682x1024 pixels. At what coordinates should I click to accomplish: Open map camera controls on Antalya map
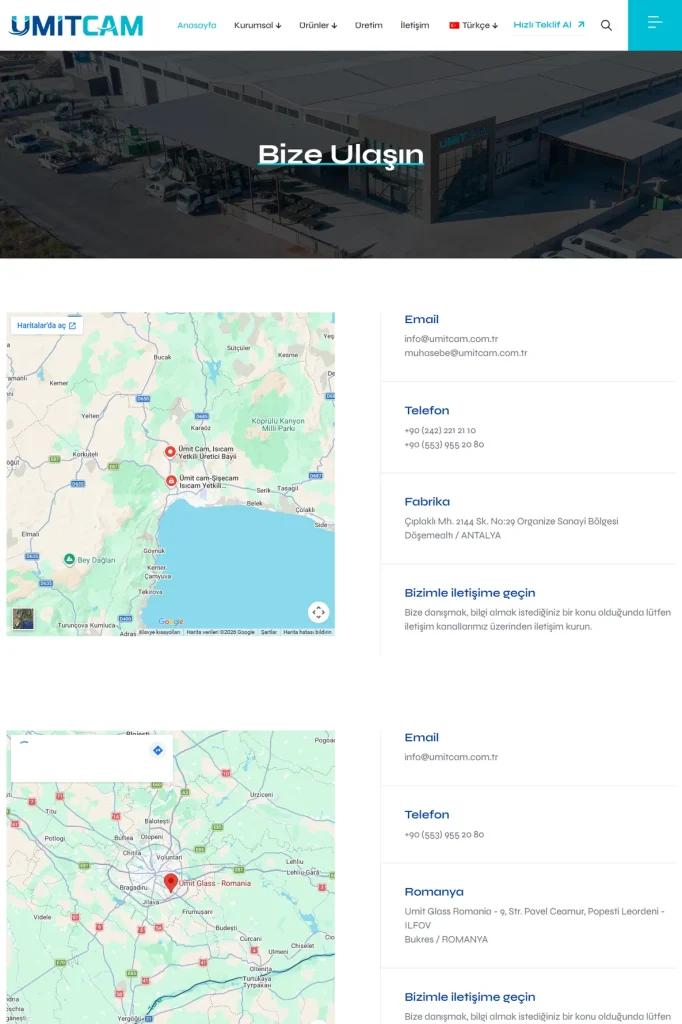[318, 612]
